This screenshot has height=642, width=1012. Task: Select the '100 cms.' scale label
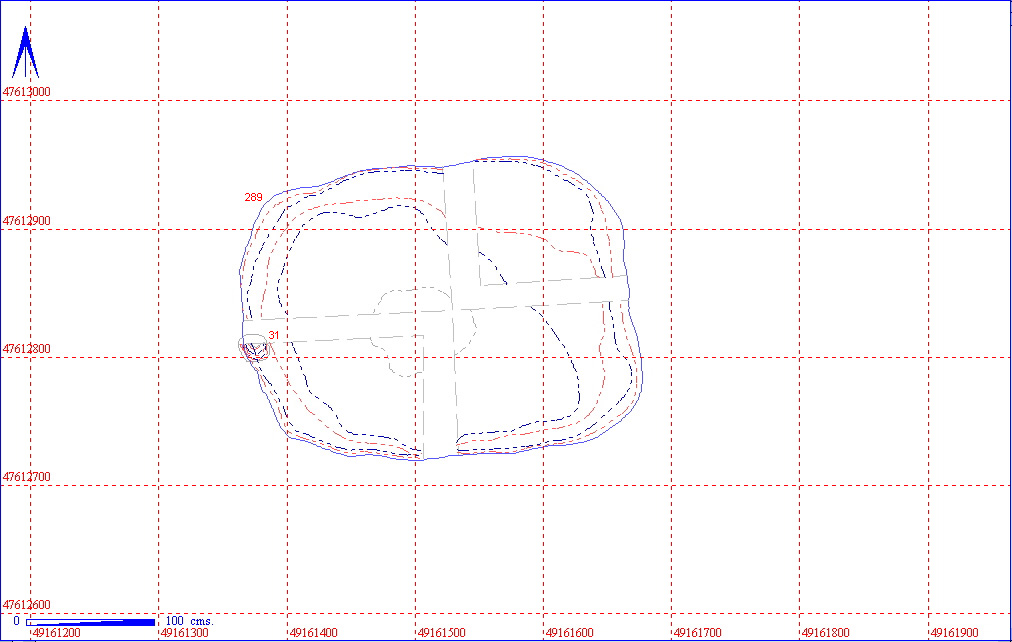click(x=189, y=621)
